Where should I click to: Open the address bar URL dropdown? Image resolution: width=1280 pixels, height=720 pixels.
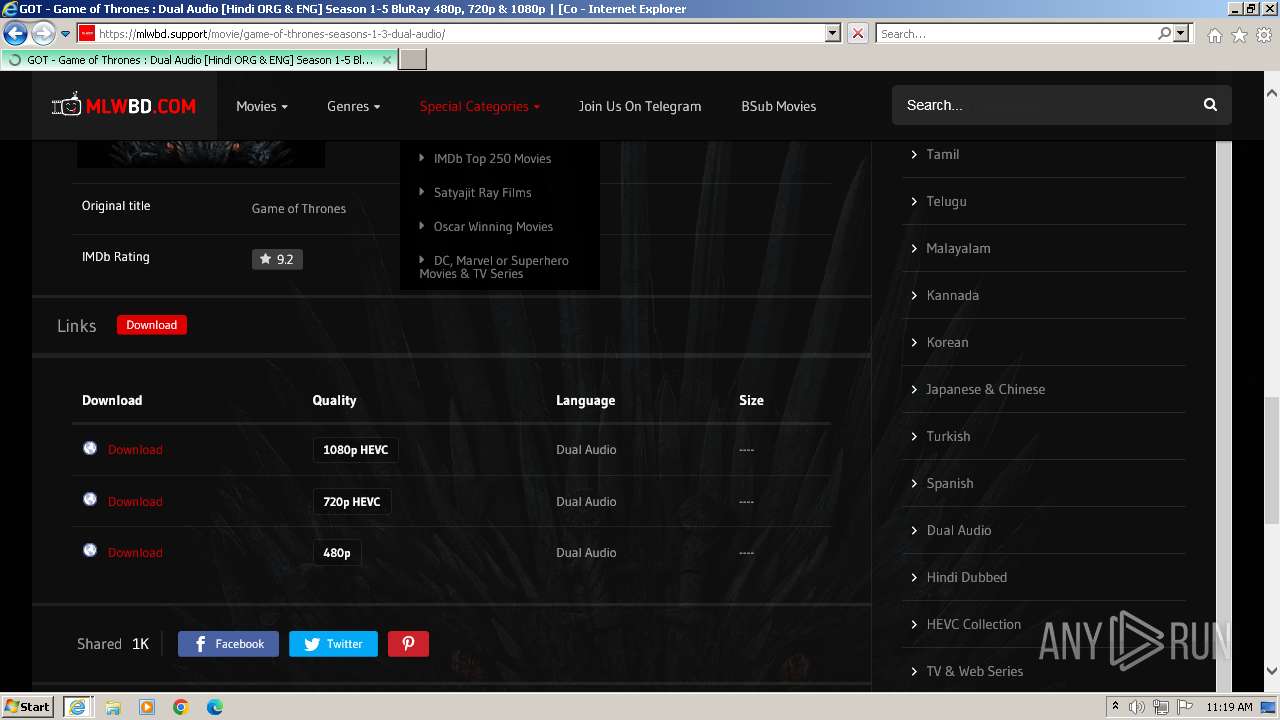833,33
